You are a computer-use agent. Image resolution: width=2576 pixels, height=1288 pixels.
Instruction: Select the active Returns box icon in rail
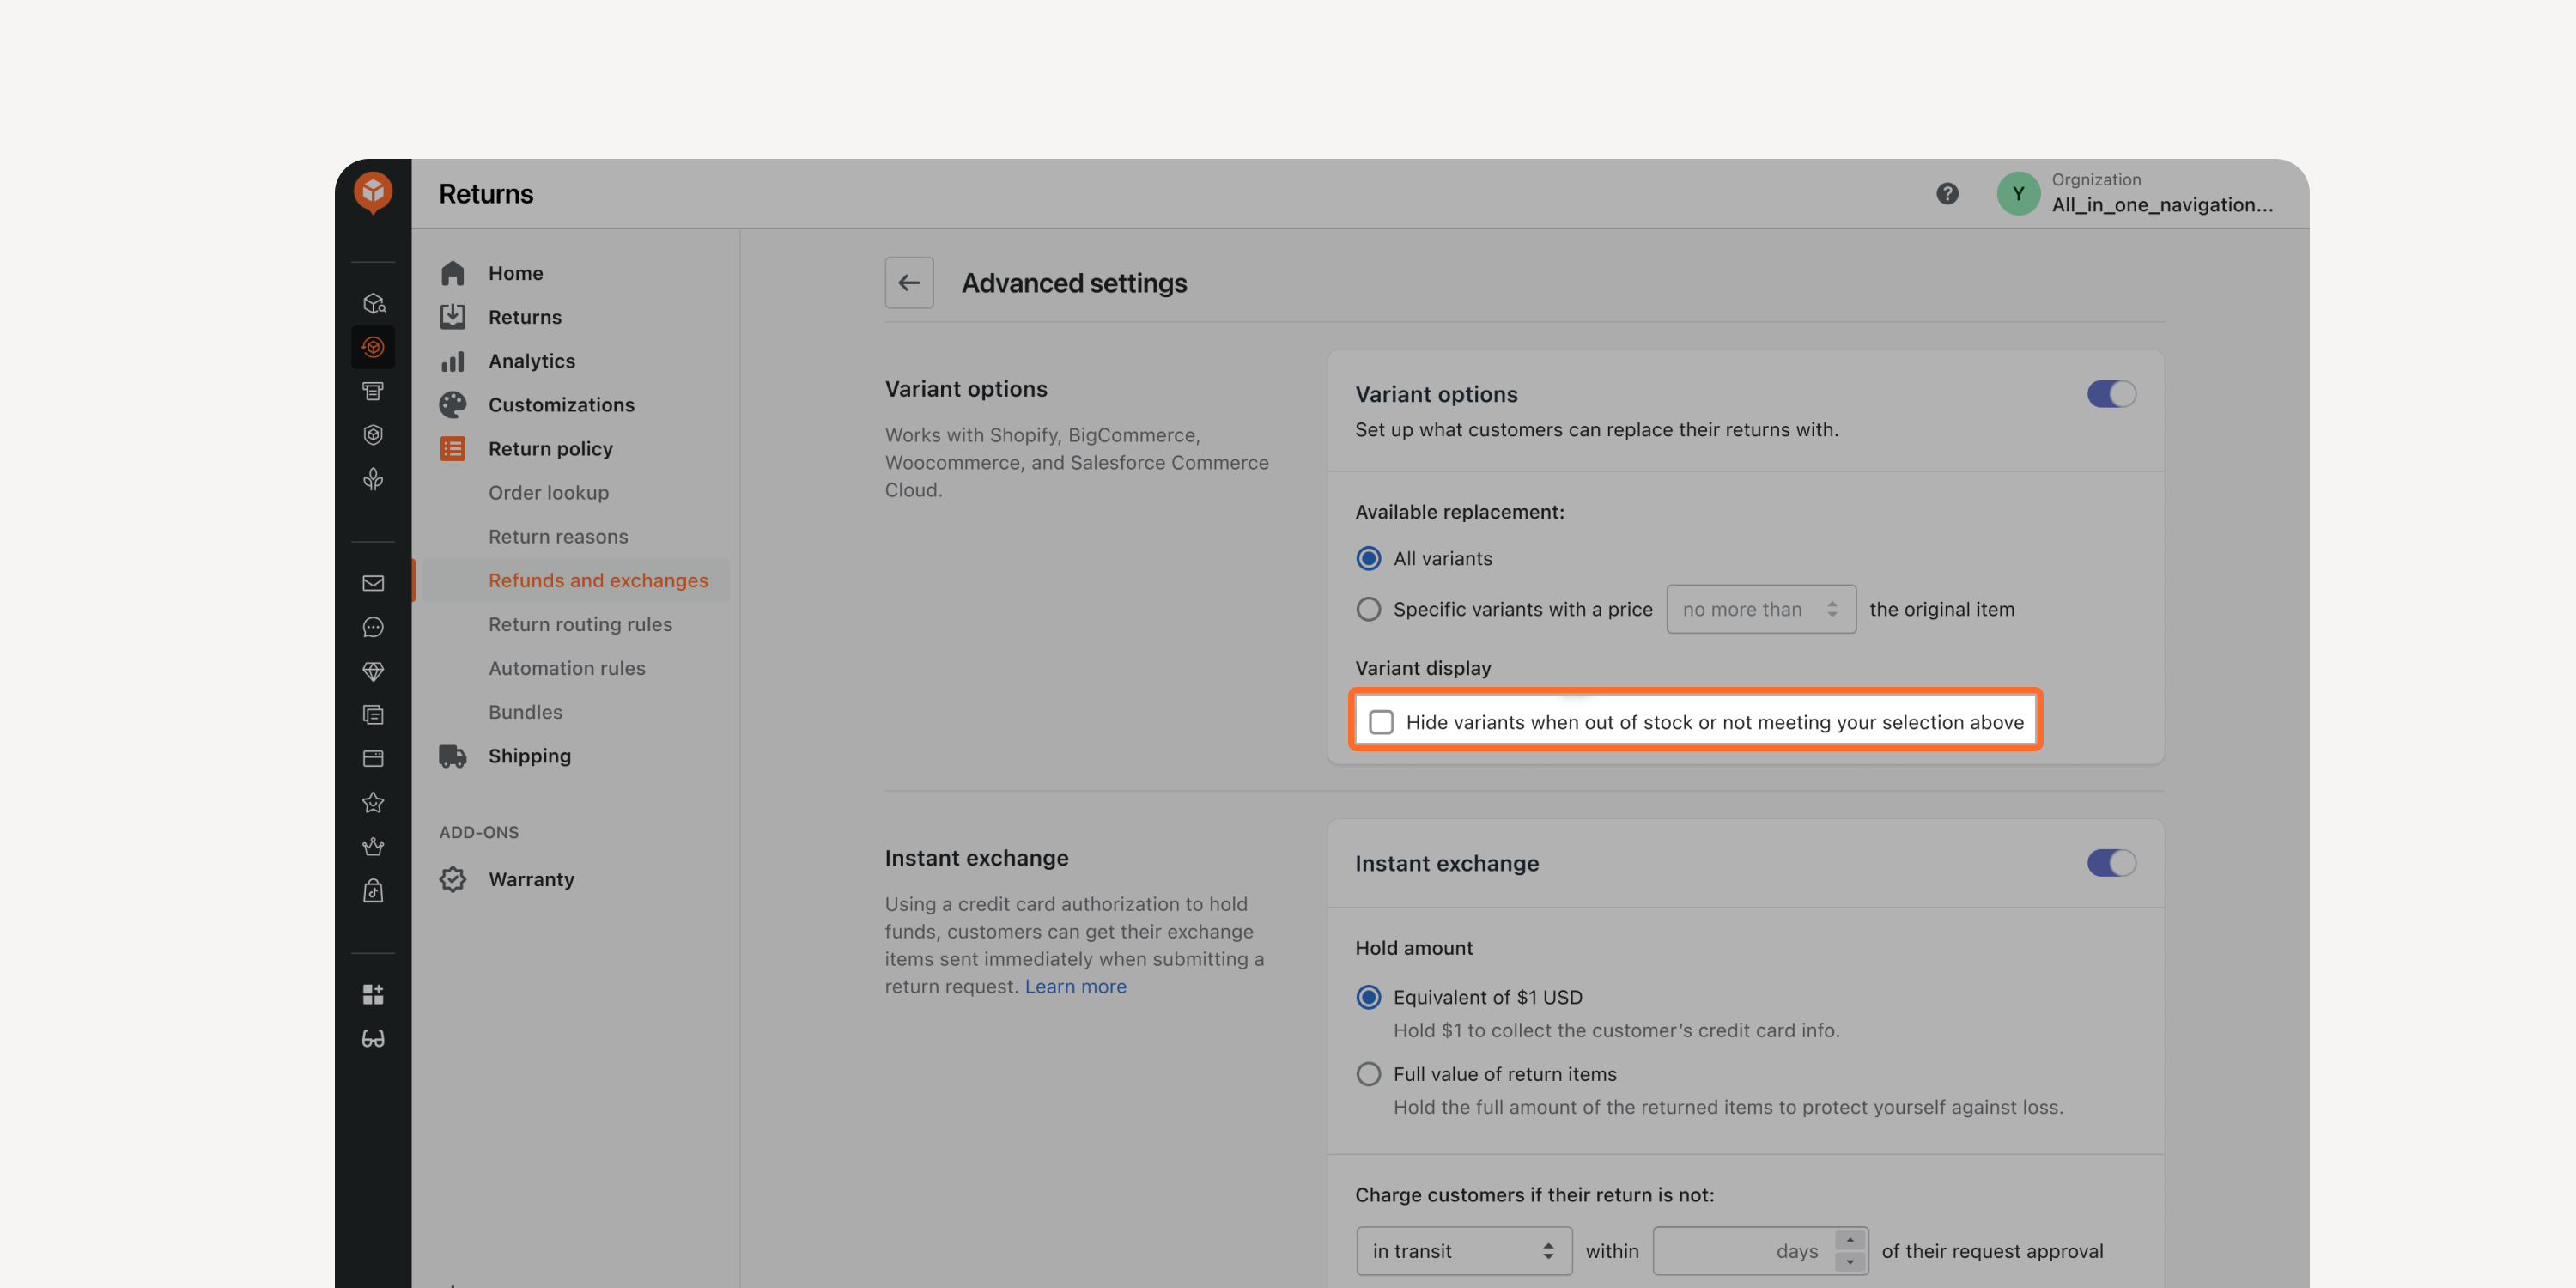pyautogui.click(x=373, y=347)
